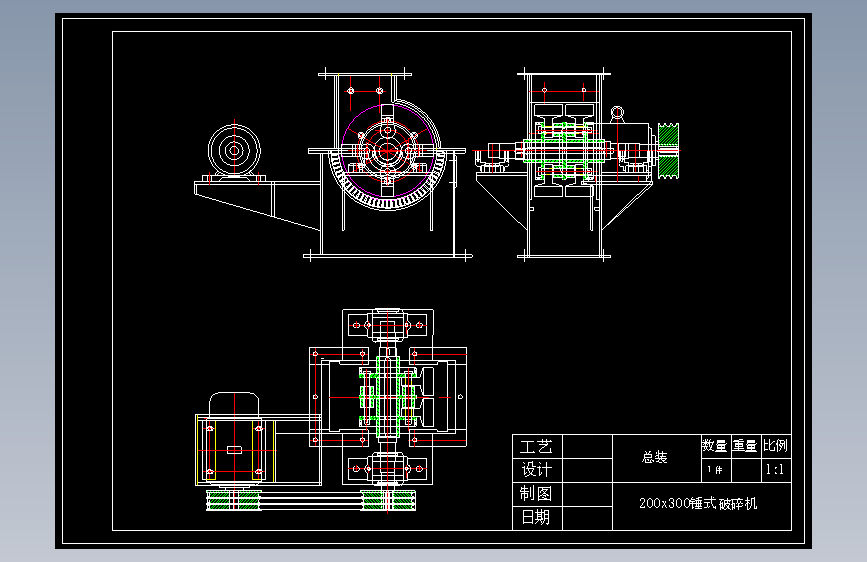Click the 工艺 label in title block
867x562 pixels.
[536, 447]
